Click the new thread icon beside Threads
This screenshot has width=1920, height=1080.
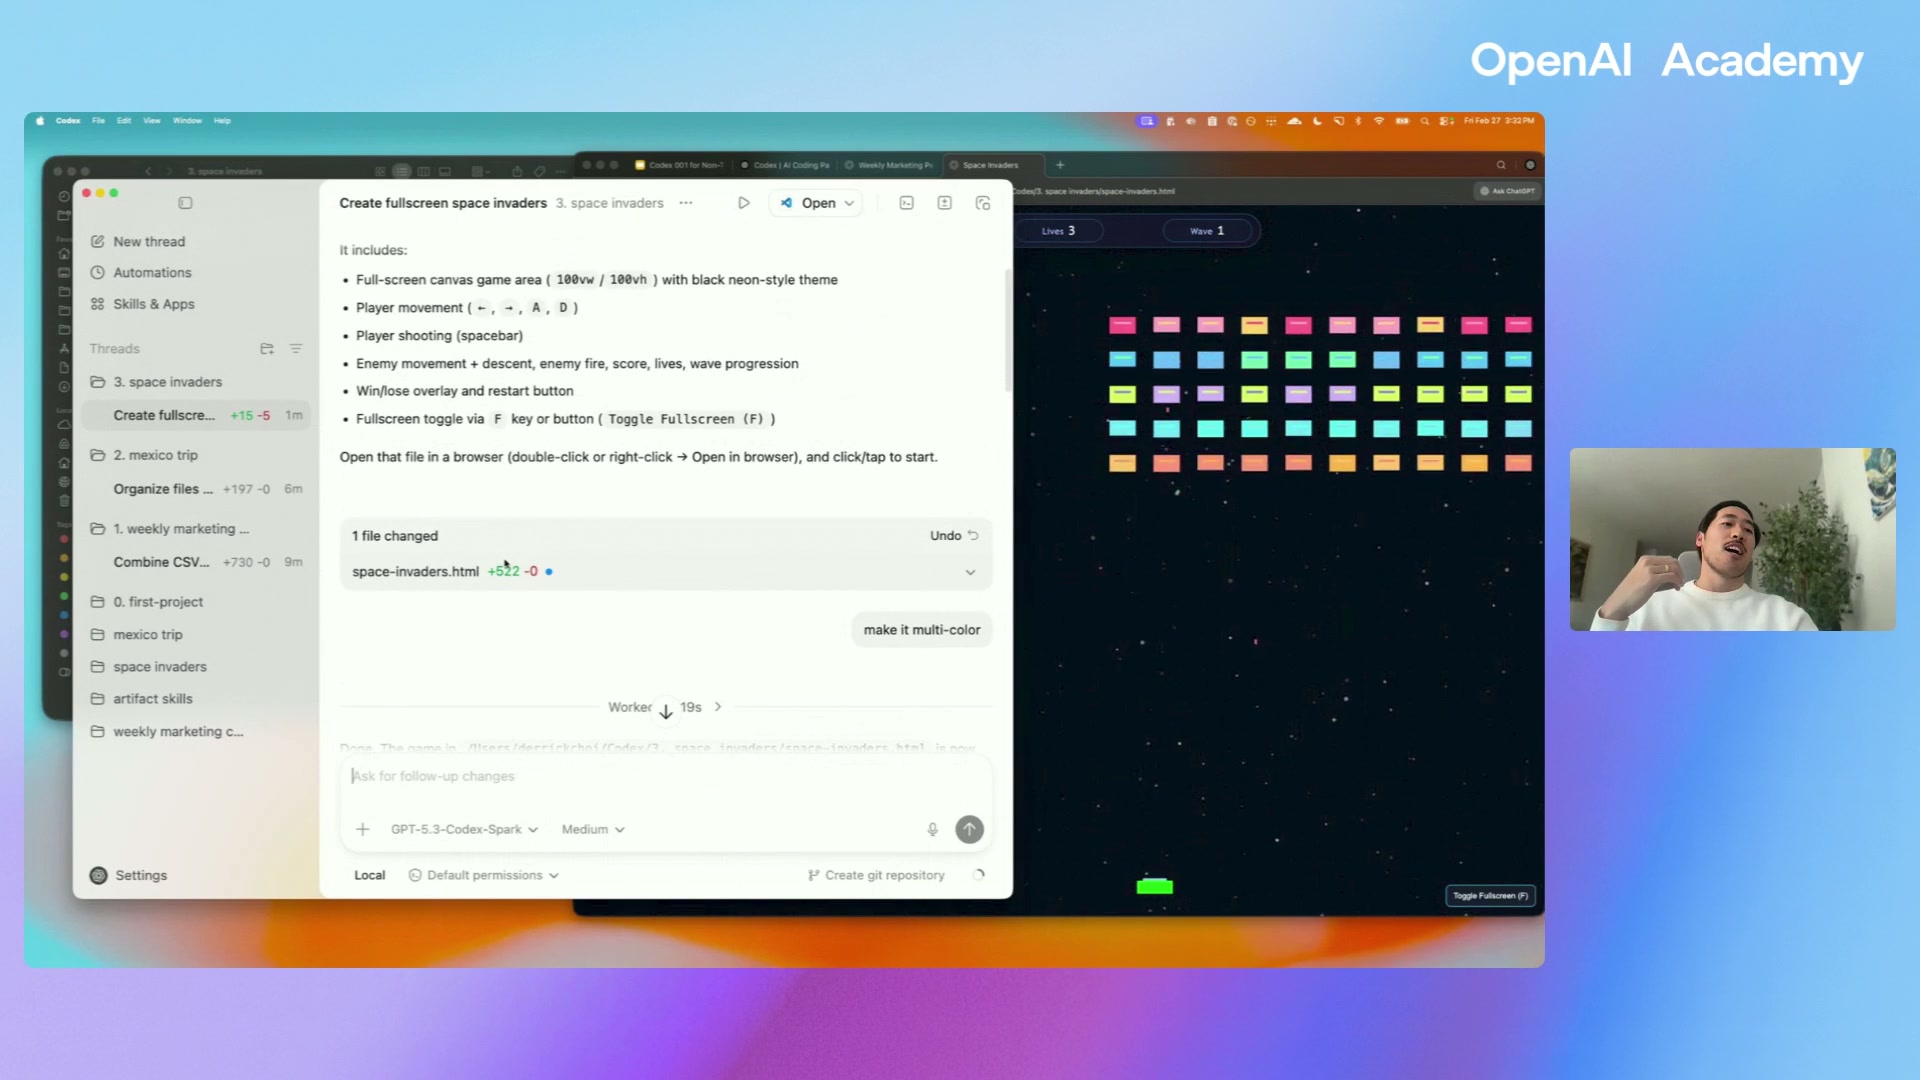267,348
